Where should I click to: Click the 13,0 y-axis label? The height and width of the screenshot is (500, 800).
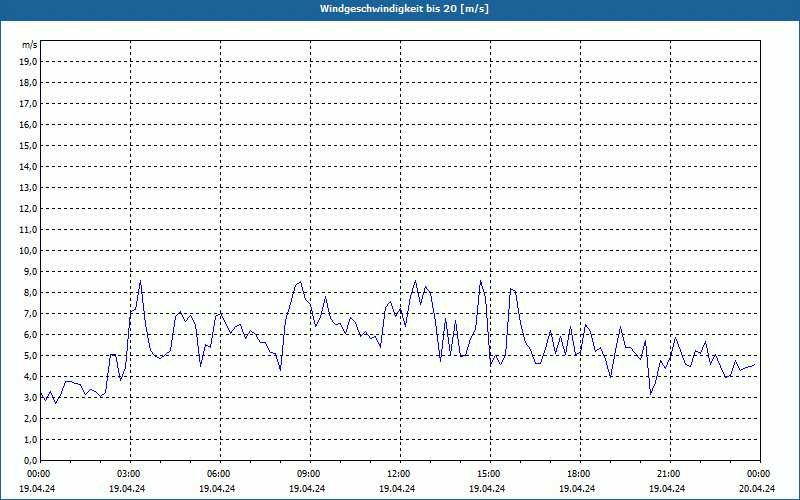(29, 187)
